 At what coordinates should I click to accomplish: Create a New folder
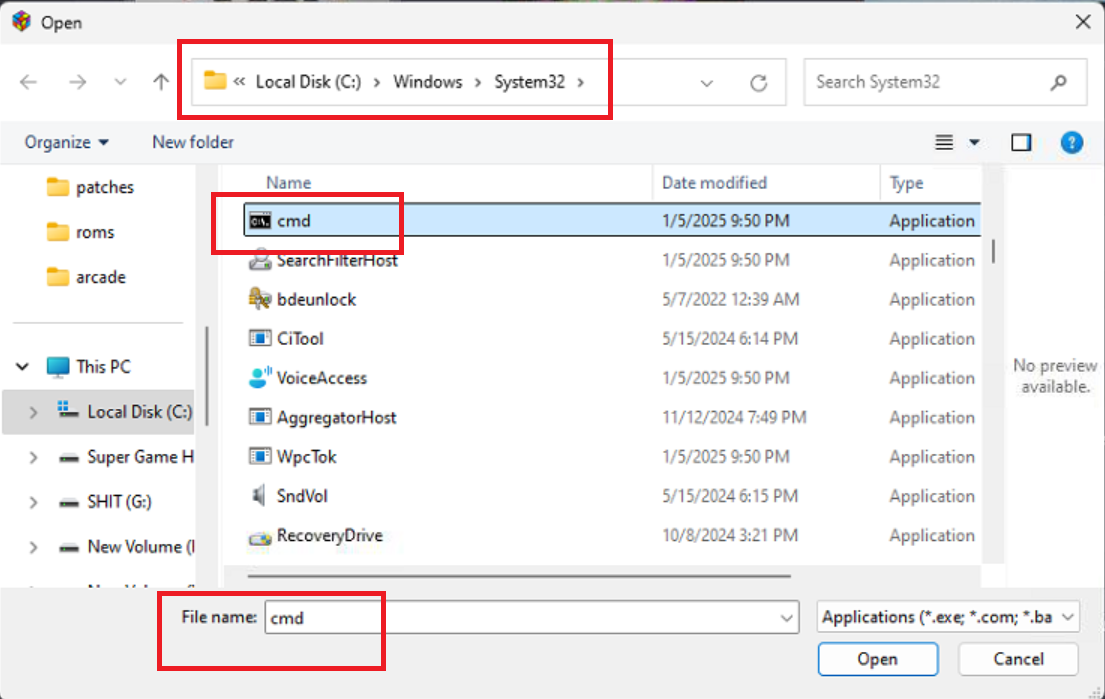click(x=193, y=142)
